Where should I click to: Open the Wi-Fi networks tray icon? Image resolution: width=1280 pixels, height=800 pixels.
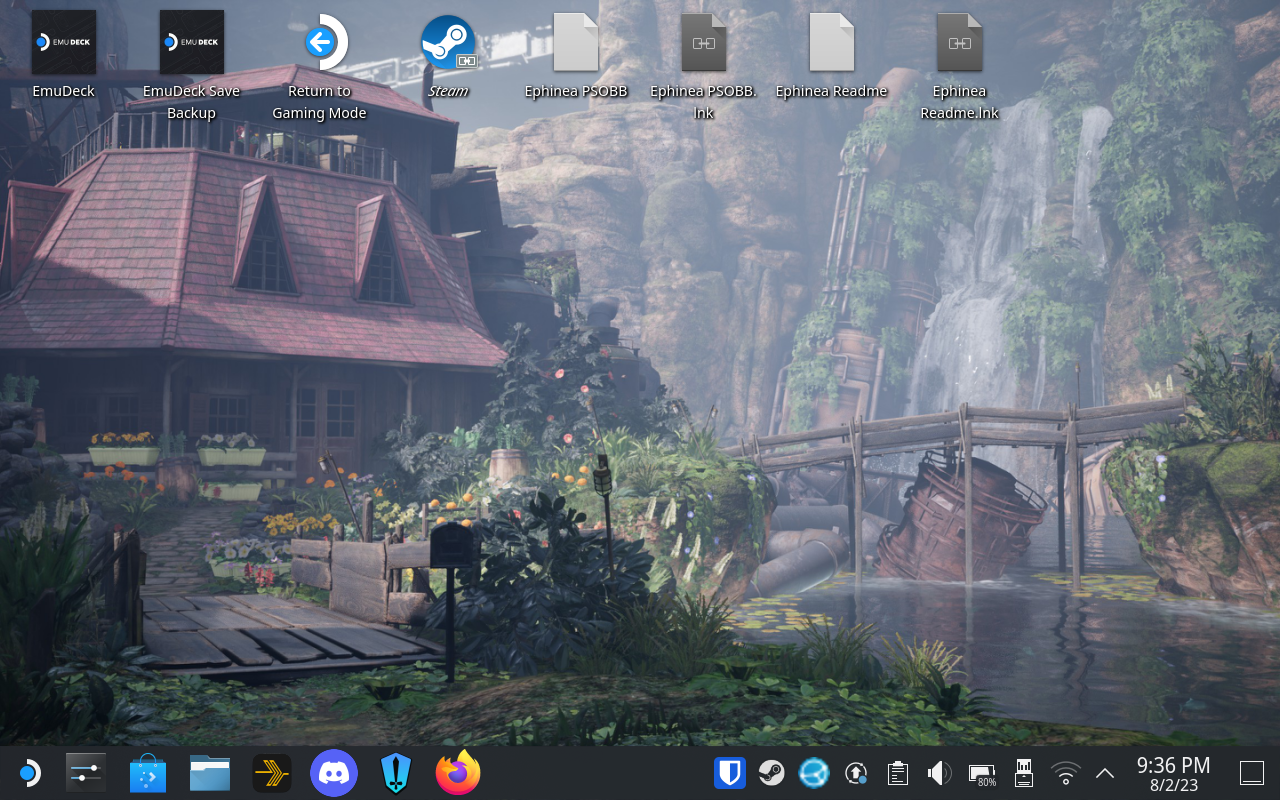point(1066,773)
